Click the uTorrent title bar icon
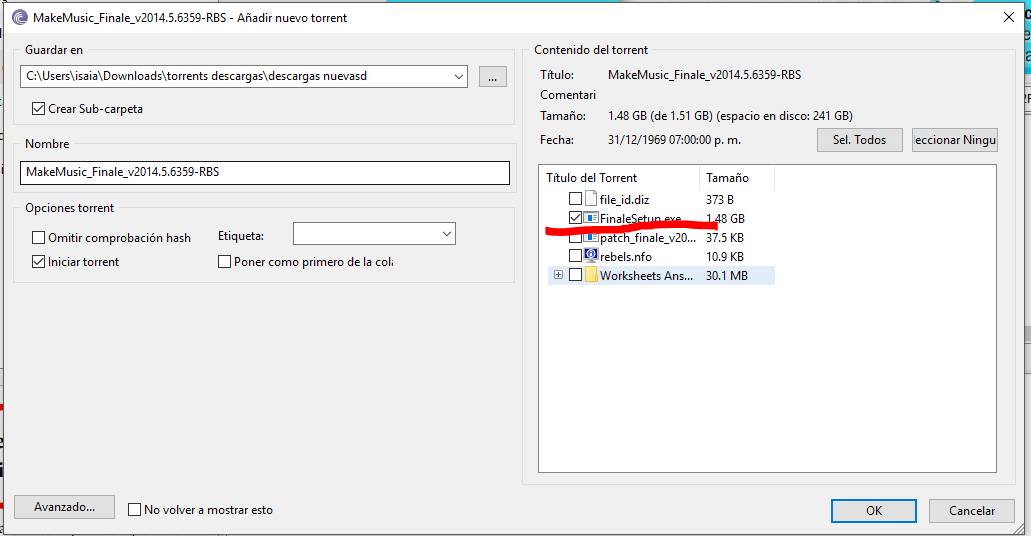The width and height of the screenshot is (1031, 536). pyautogui.click(x=20, y=18)
